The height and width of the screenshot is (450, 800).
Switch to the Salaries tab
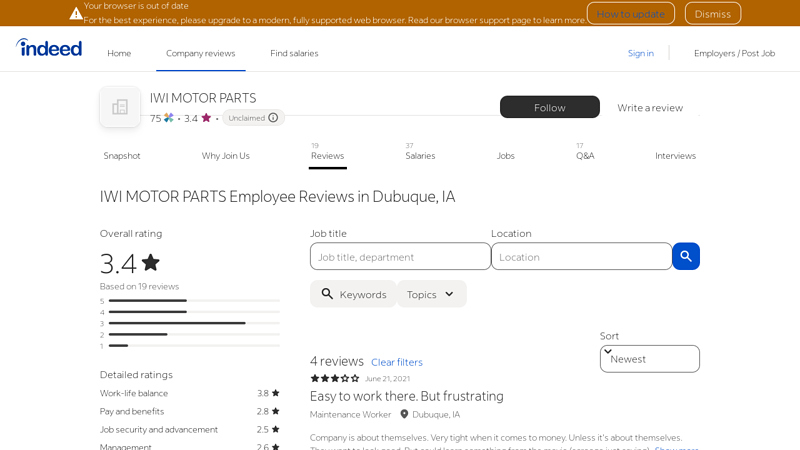[420, 155]
